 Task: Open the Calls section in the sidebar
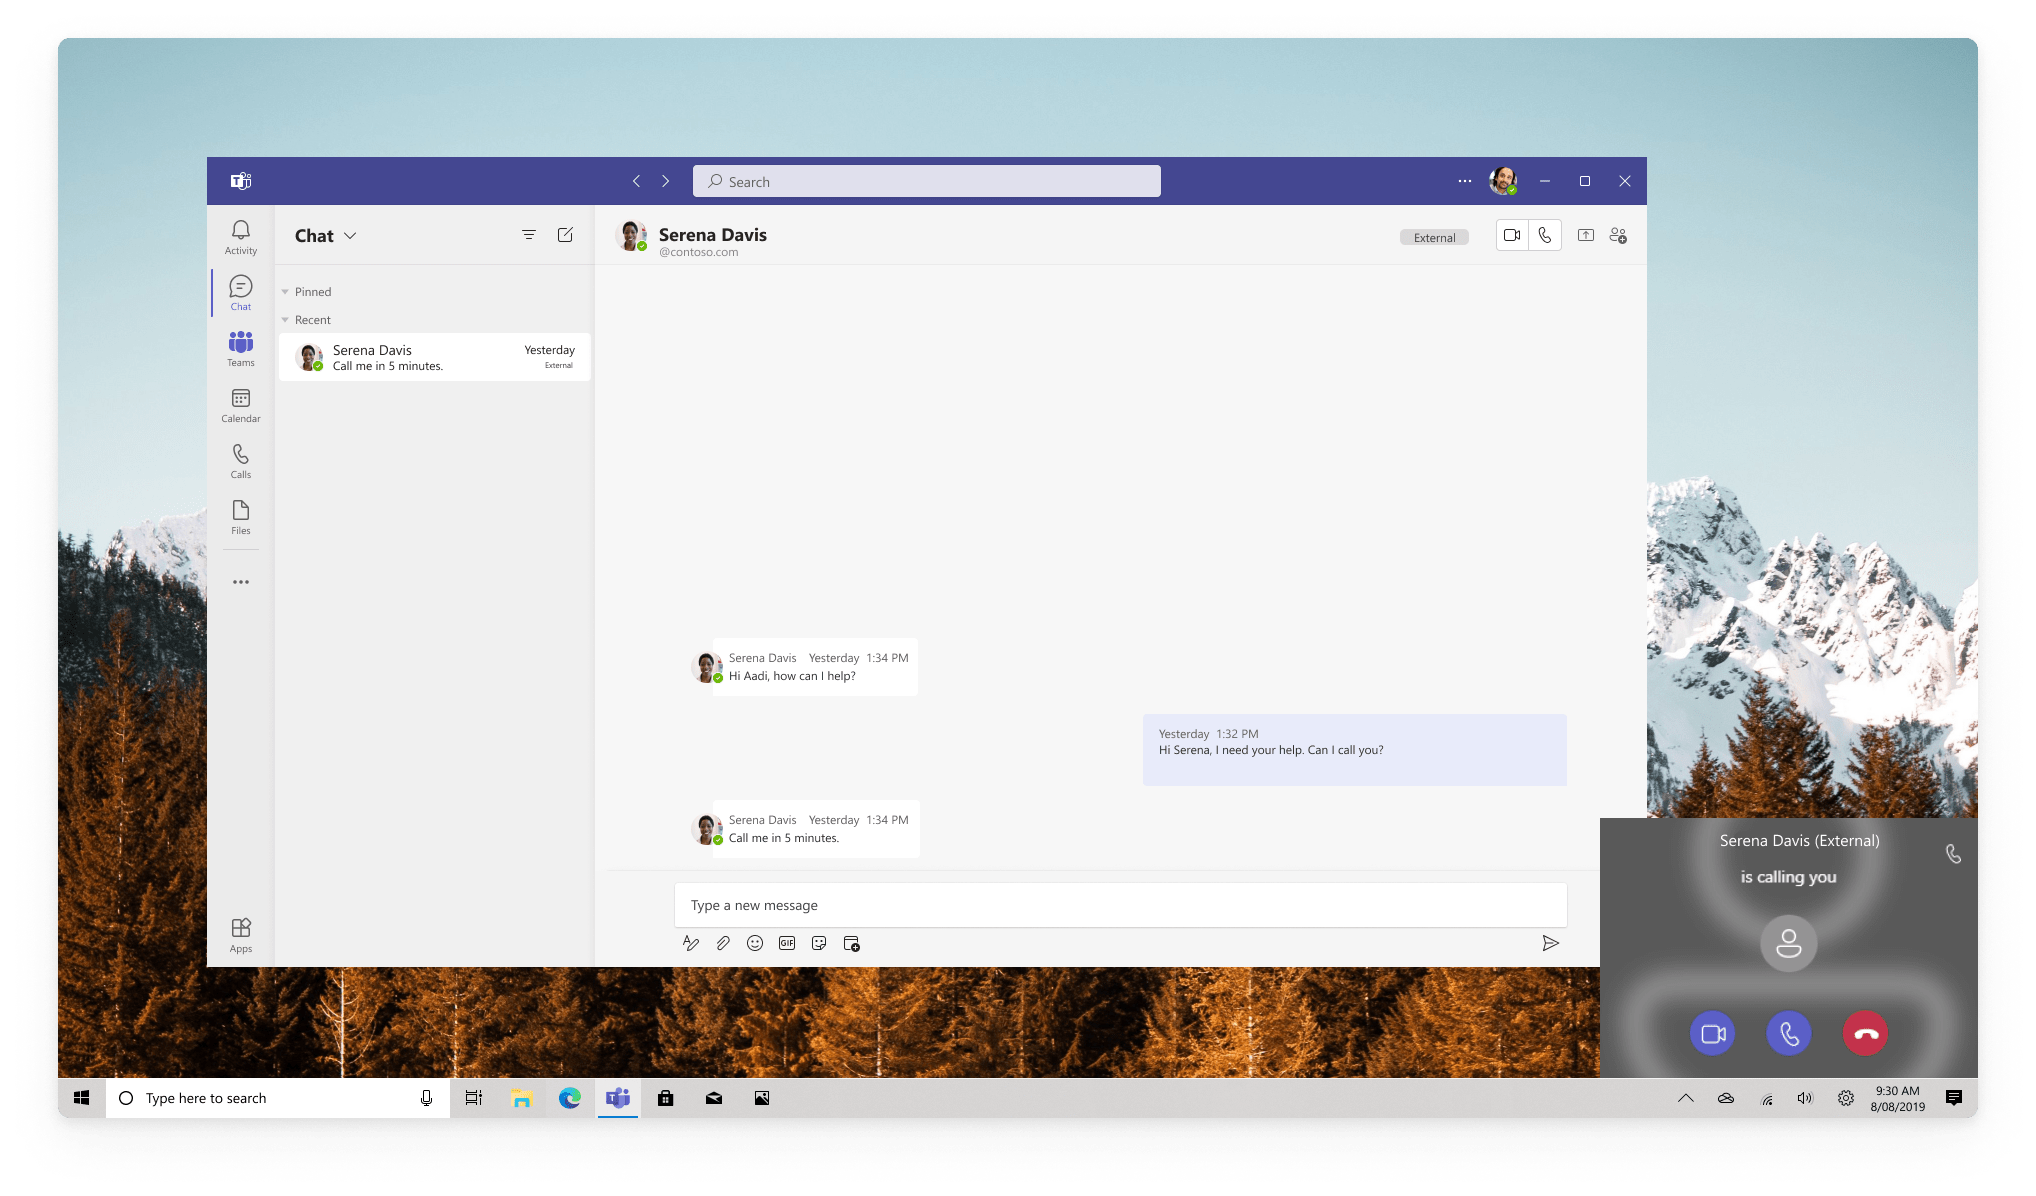(240, 459)
